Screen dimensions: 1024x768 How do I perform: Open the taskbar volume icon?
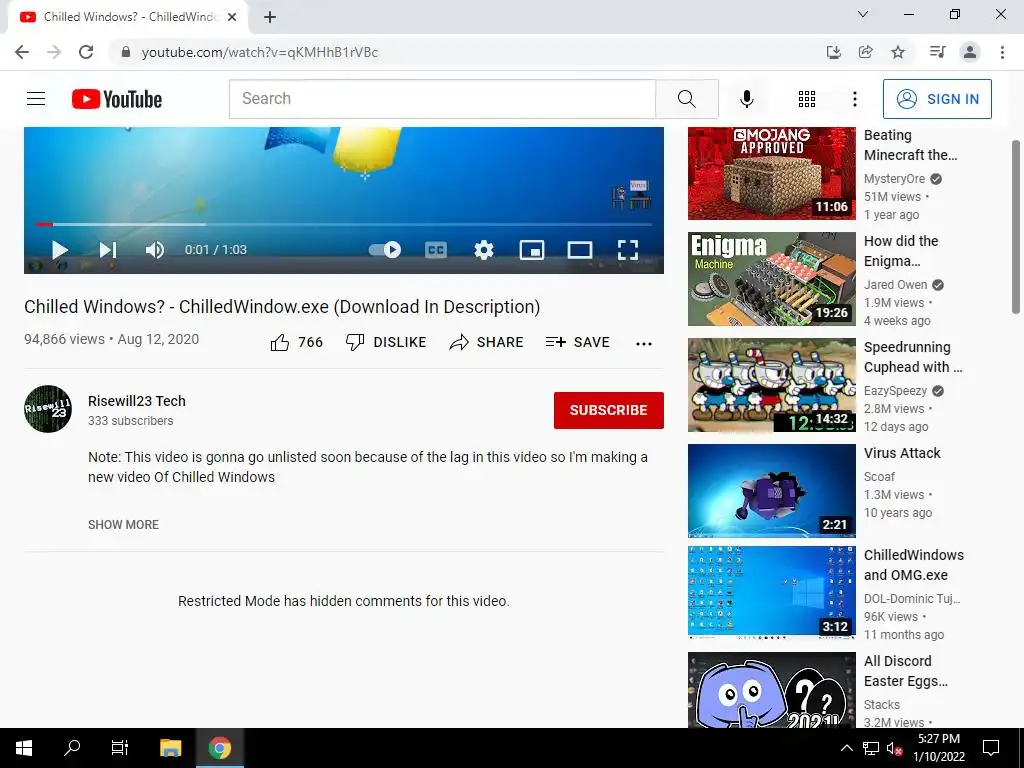pyautogui.click(x=895, y=748)
